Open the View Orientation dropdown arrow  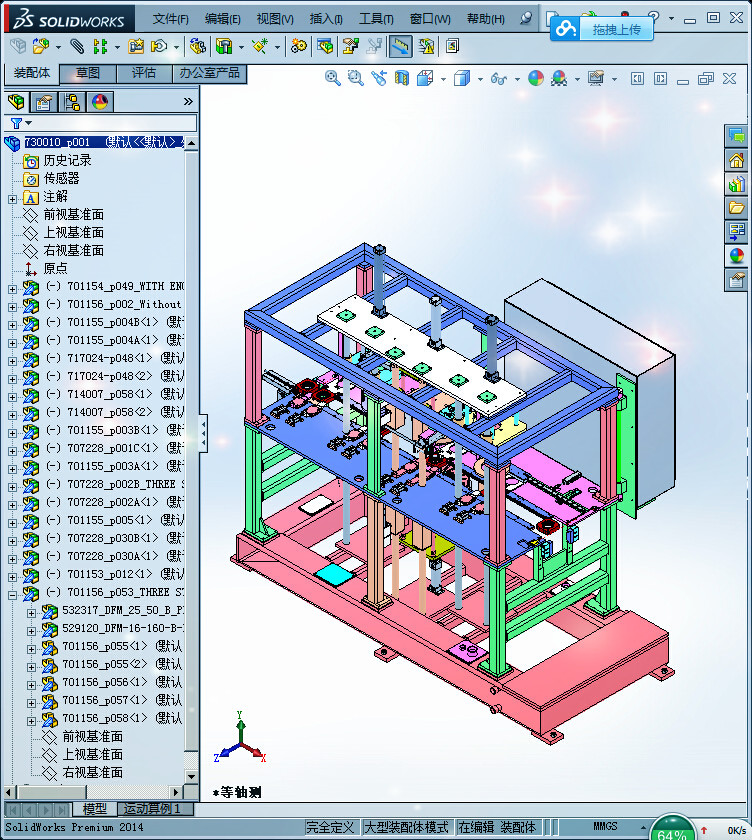click(443, 79)
